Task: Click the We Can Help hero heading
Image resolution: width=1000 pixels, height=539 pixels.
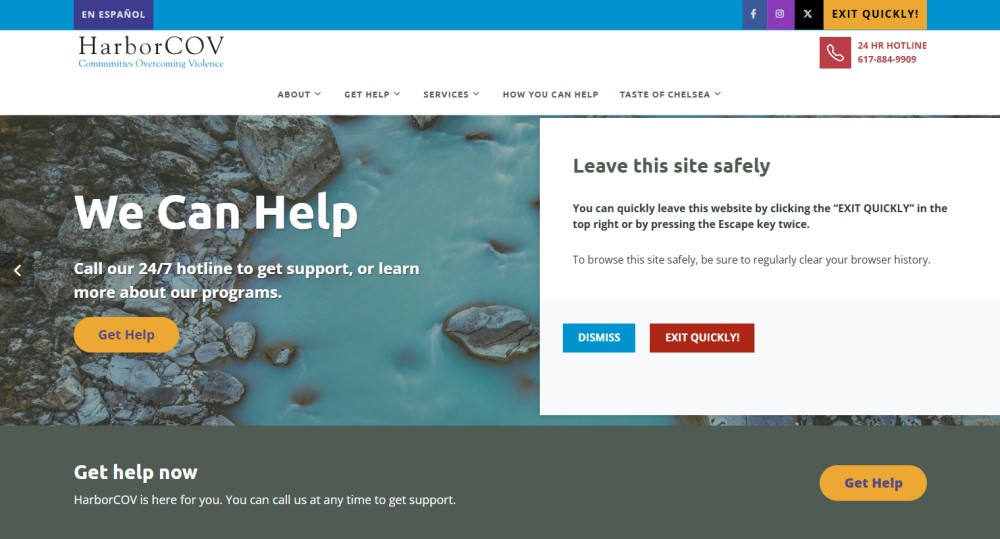Action: [x=216, y=213]
